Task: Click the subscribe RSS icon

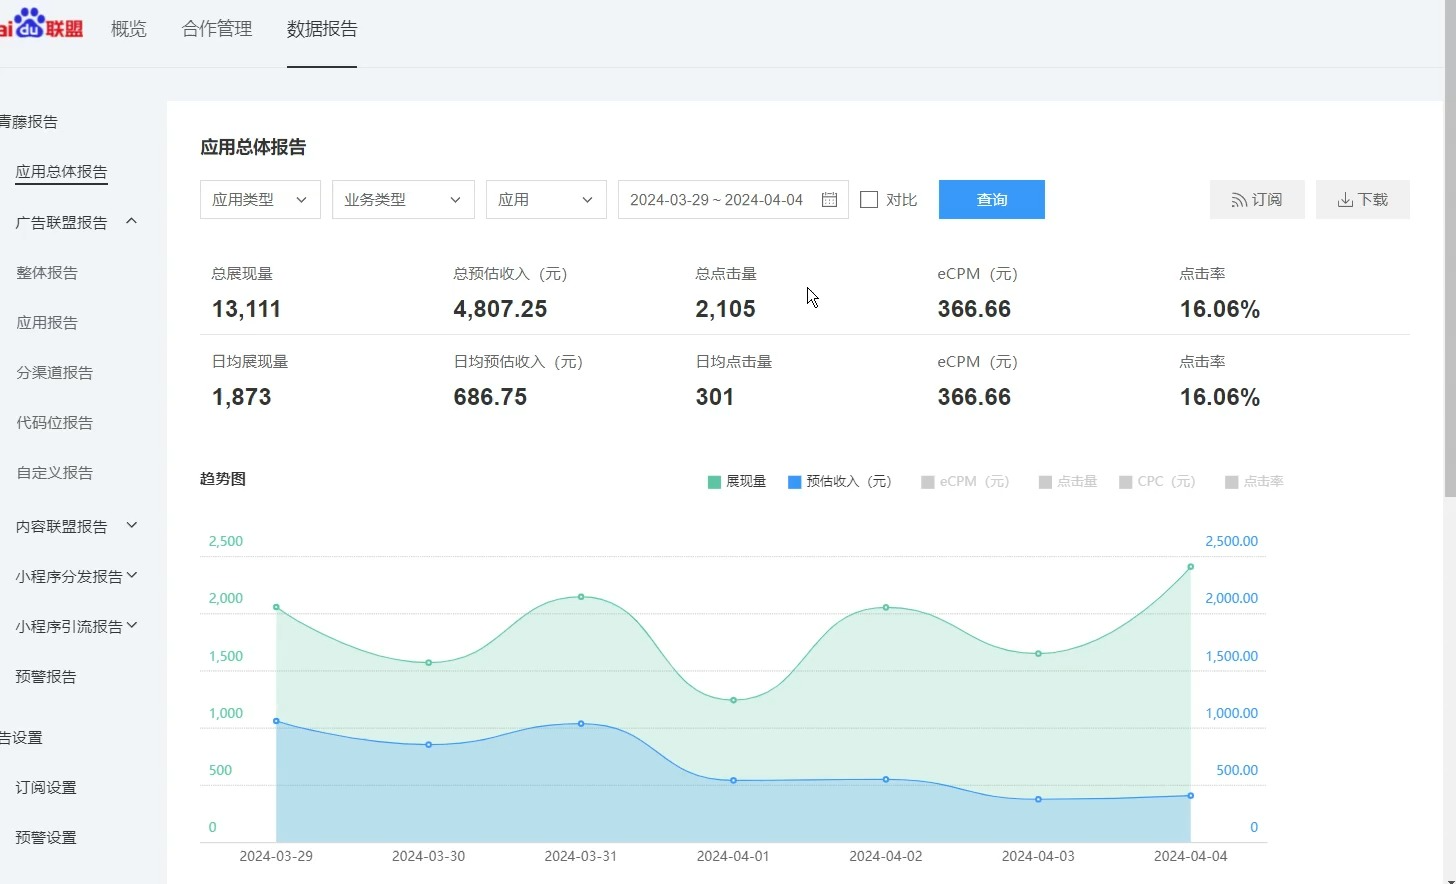Action: [1239, 200]
